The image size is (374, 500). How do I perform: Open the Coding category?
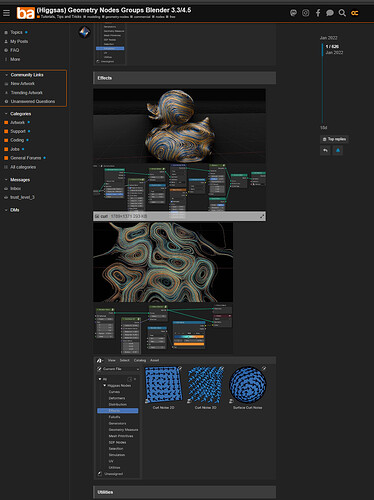click(x=17, y=140)
